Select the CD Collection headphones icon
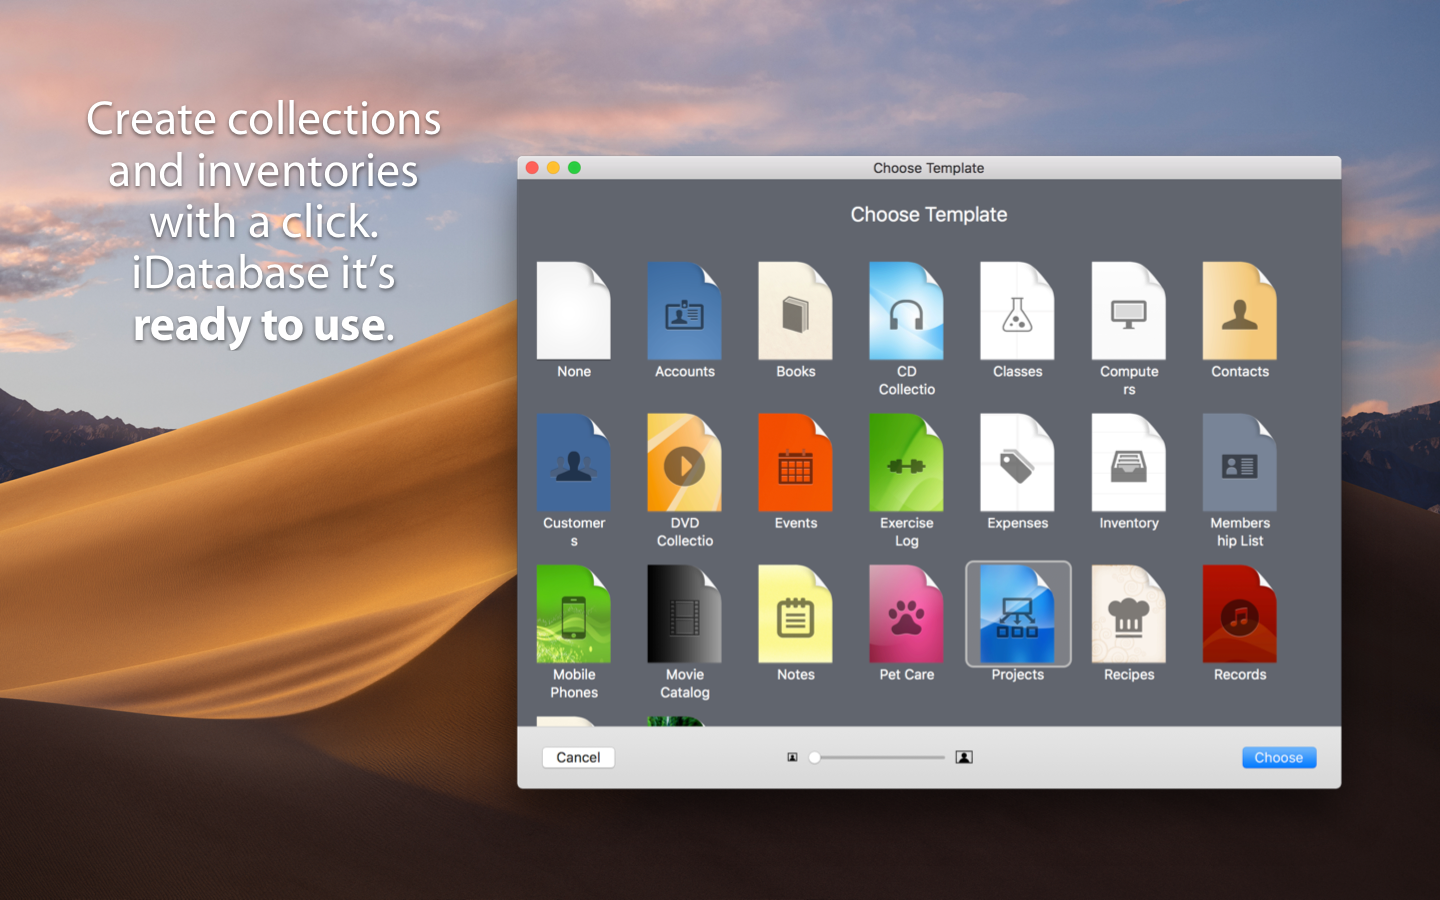Screen dimensions: 1440x900 (906, 311)
